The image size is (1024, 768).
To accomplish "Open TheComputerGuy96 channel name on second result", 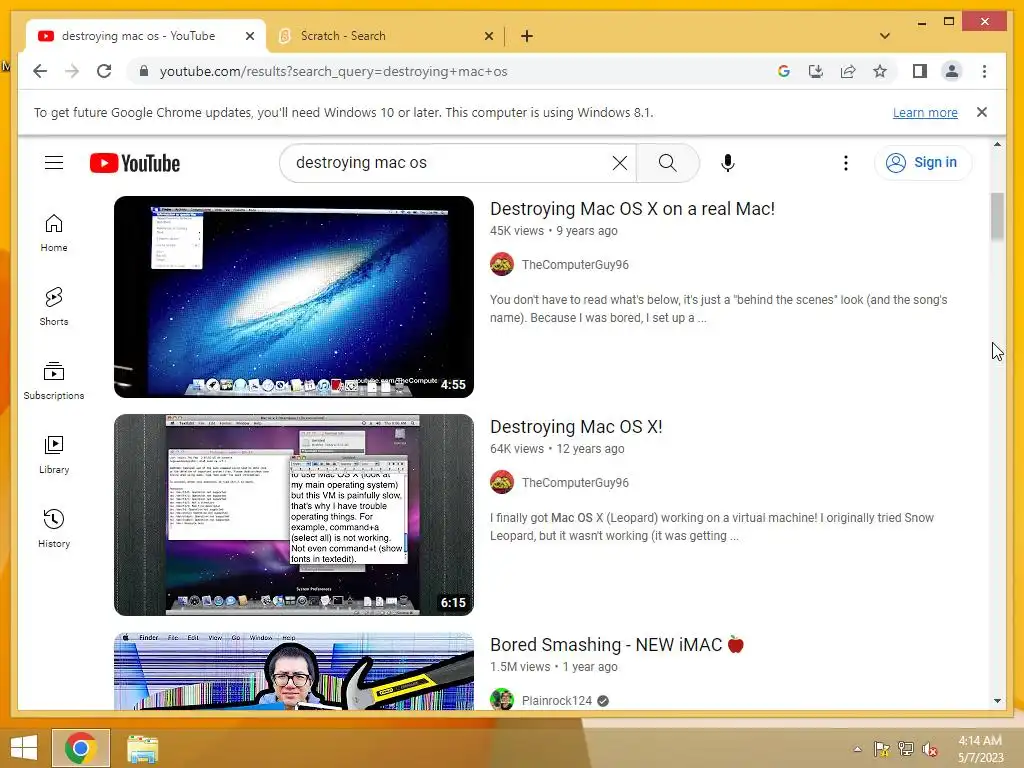I will (x=575, y=483).
